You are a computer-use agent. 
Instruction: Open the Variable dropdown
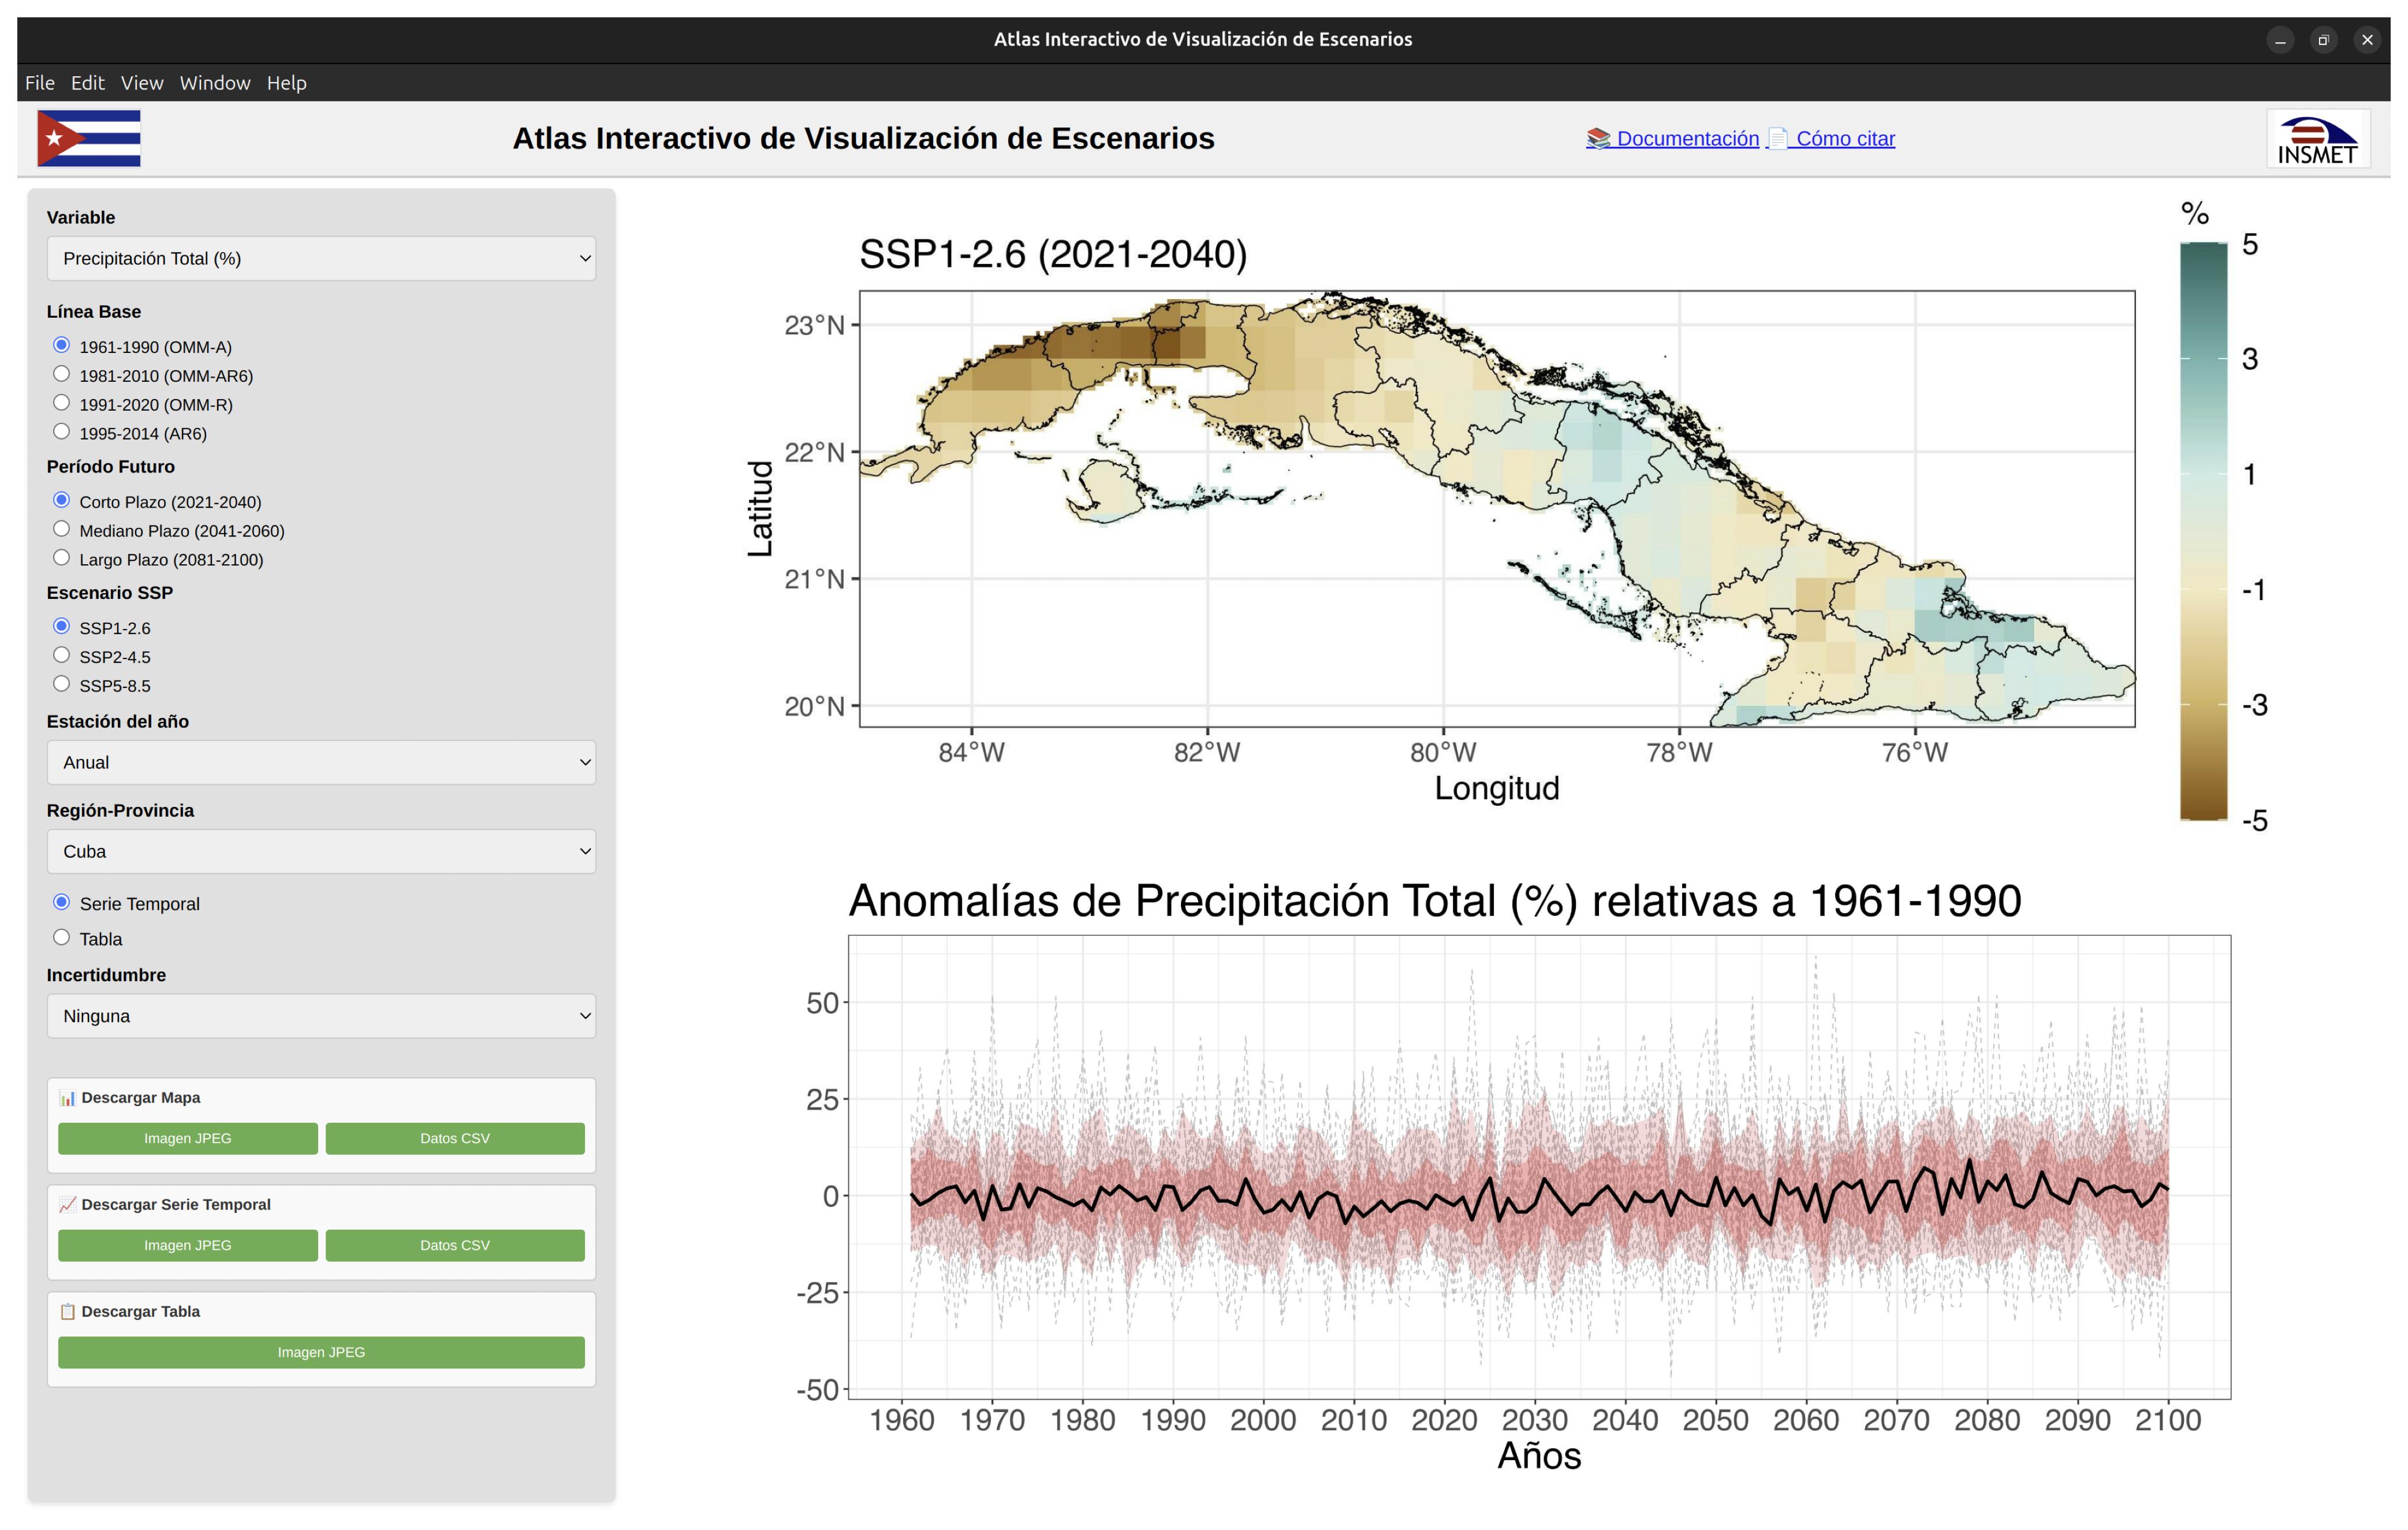(321, 258)
